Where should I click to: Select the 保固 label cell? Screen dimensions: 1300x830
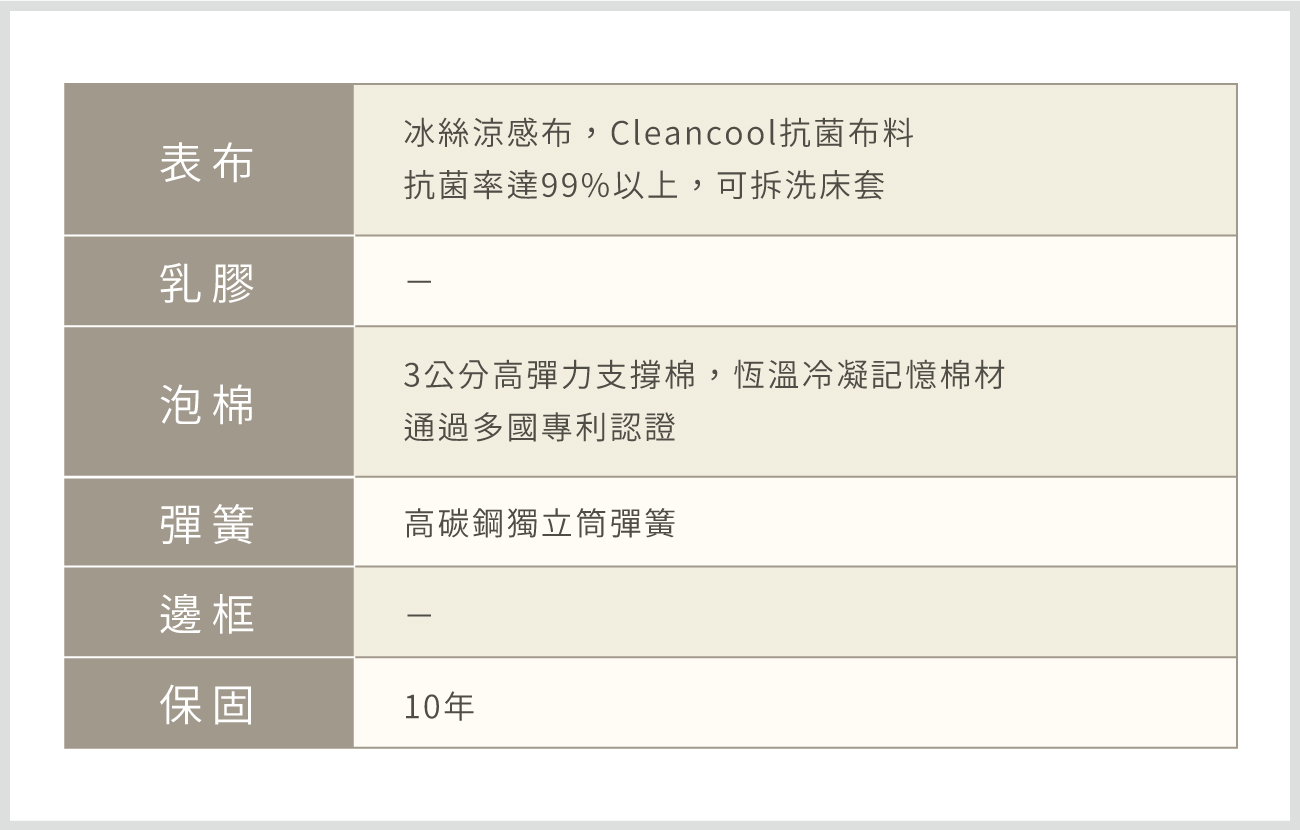point(208,704)
